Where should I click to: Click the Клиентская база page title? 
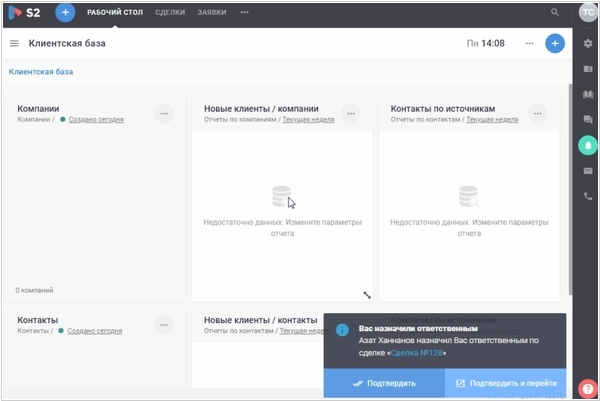point(67,43)
